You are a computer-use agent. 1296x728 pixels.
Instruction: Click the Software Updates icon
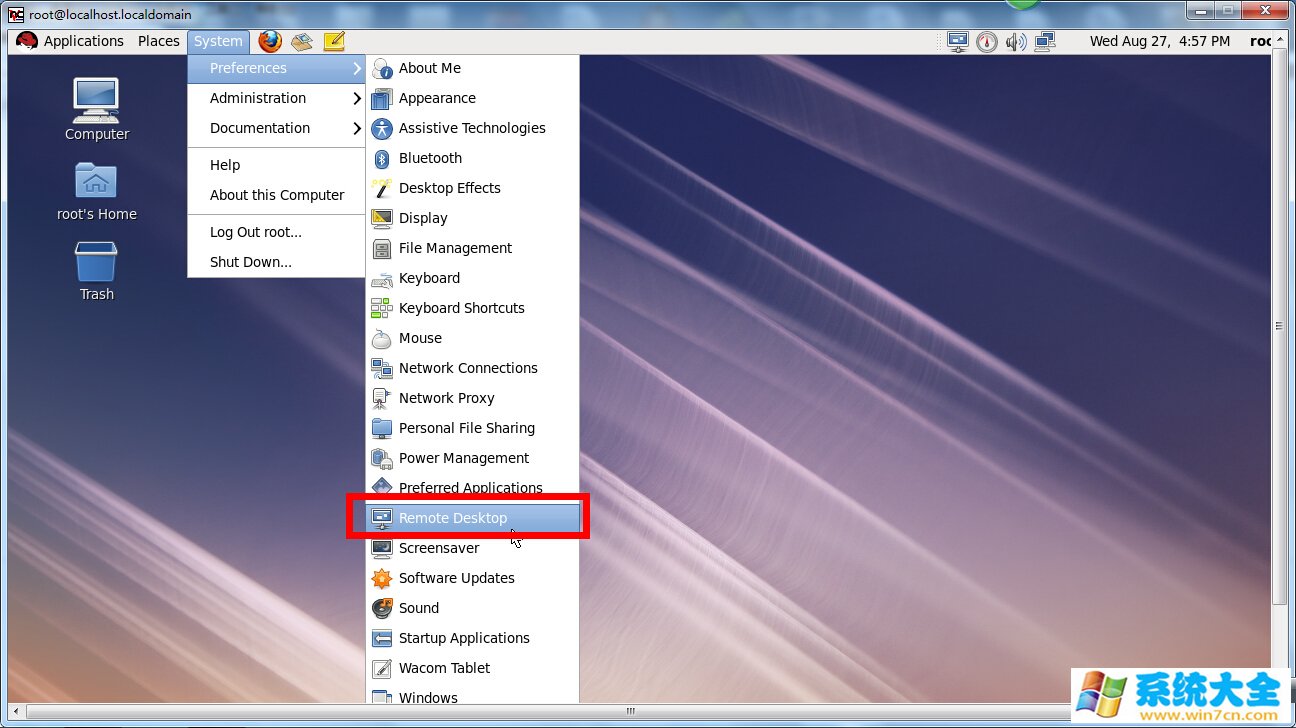(382, 578)
